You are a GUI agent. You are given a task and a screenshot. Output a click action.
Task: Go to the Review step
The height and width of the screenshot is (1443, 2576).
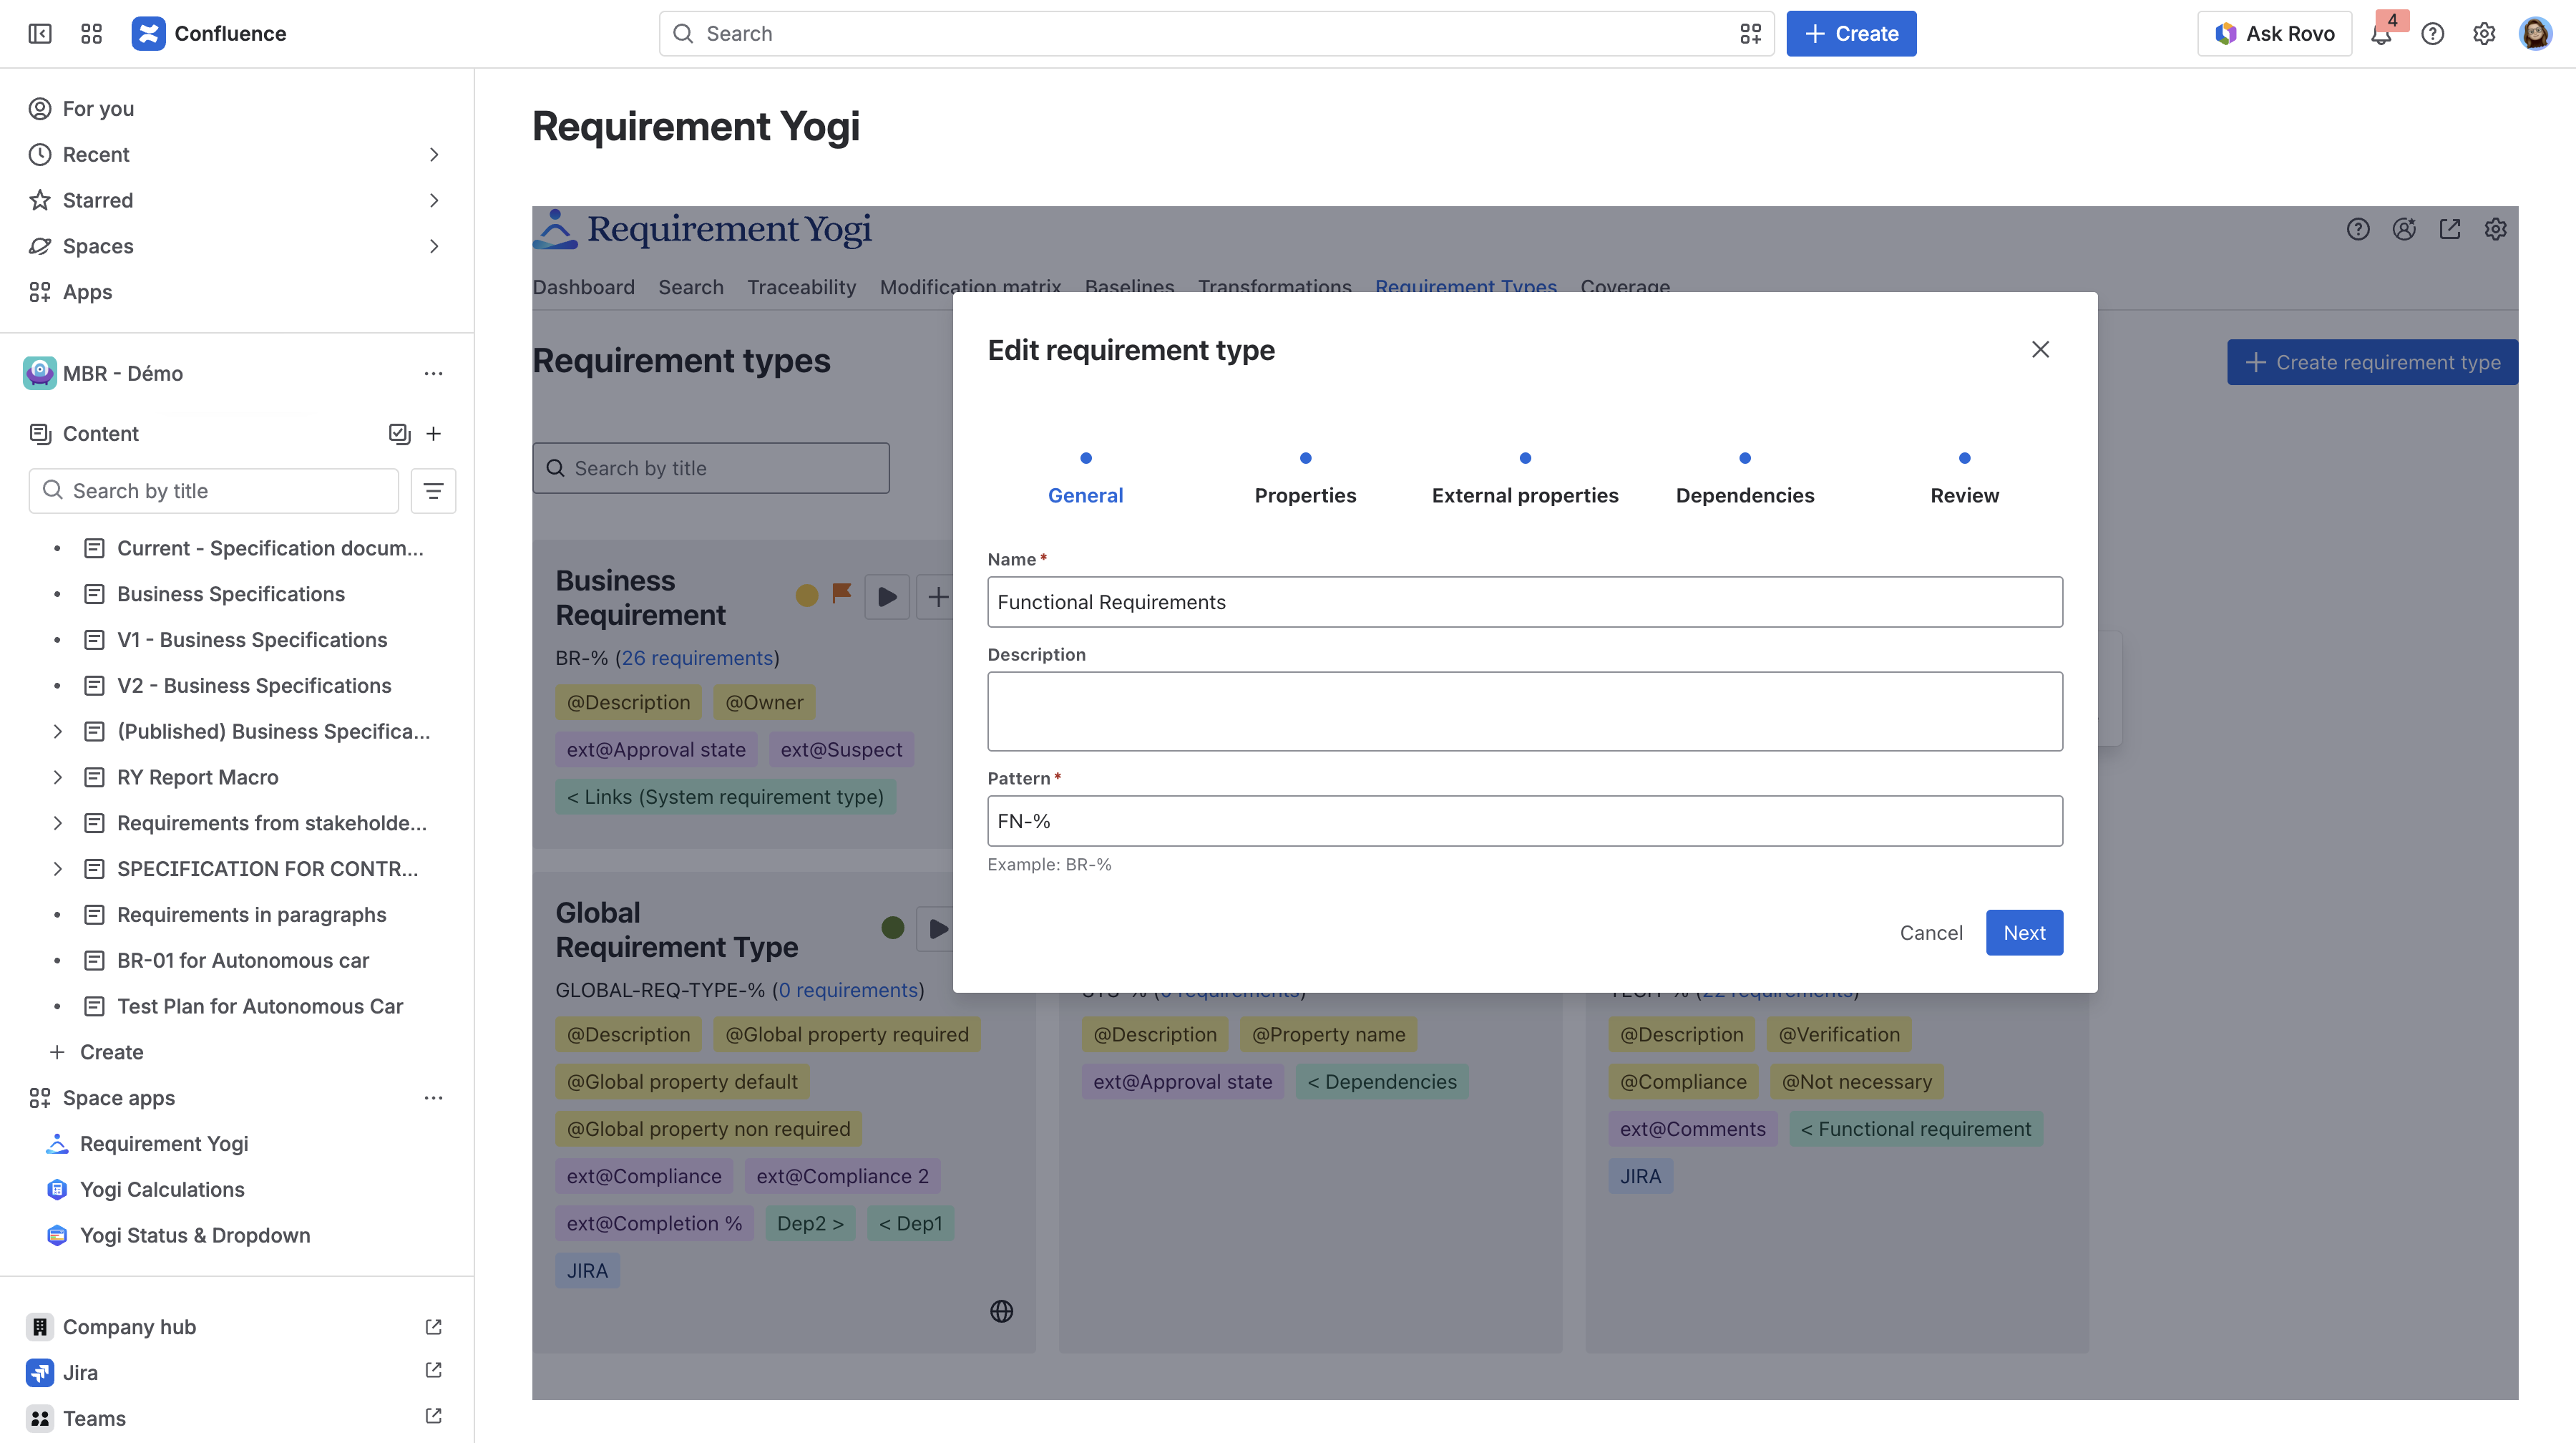1964,496
